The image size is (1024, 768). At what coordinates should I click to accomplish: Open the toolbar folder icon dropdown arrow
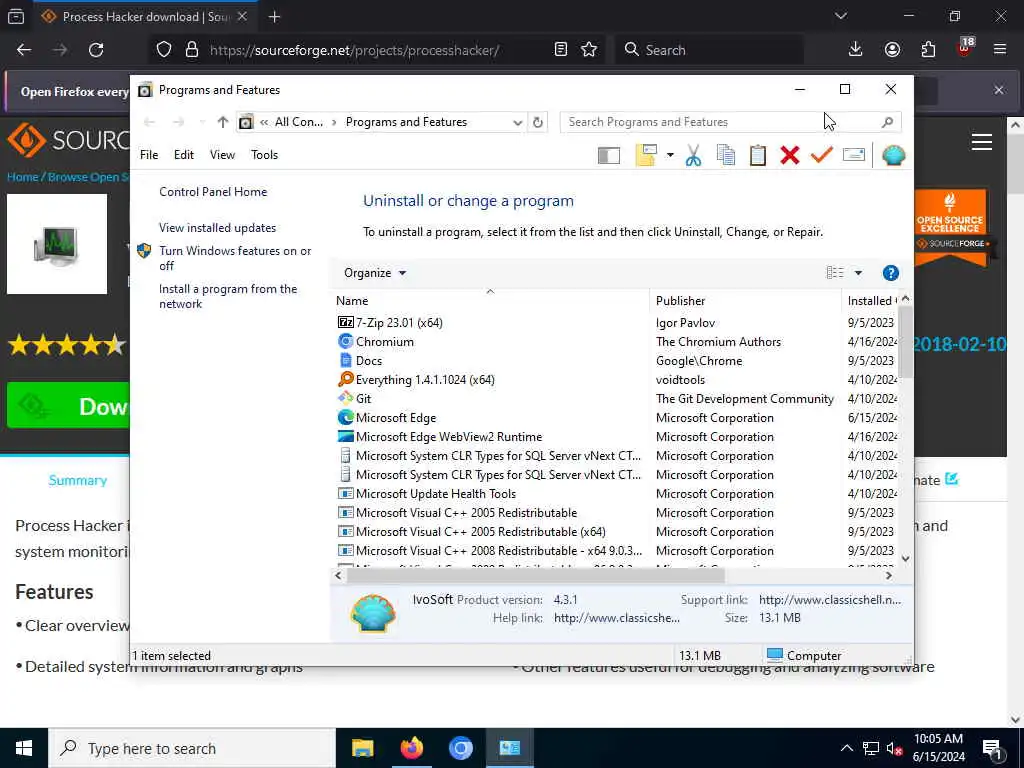coord(670,155)
